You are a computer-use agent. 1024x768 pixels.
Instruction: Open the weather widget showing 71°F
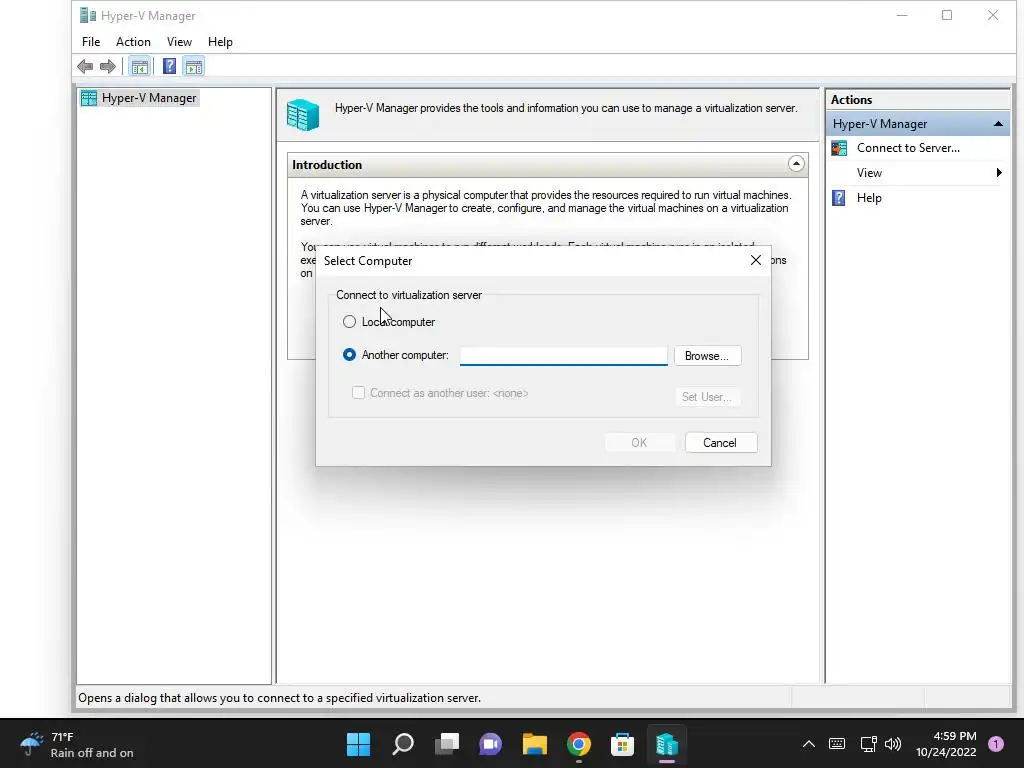click(x=76, y=744)
